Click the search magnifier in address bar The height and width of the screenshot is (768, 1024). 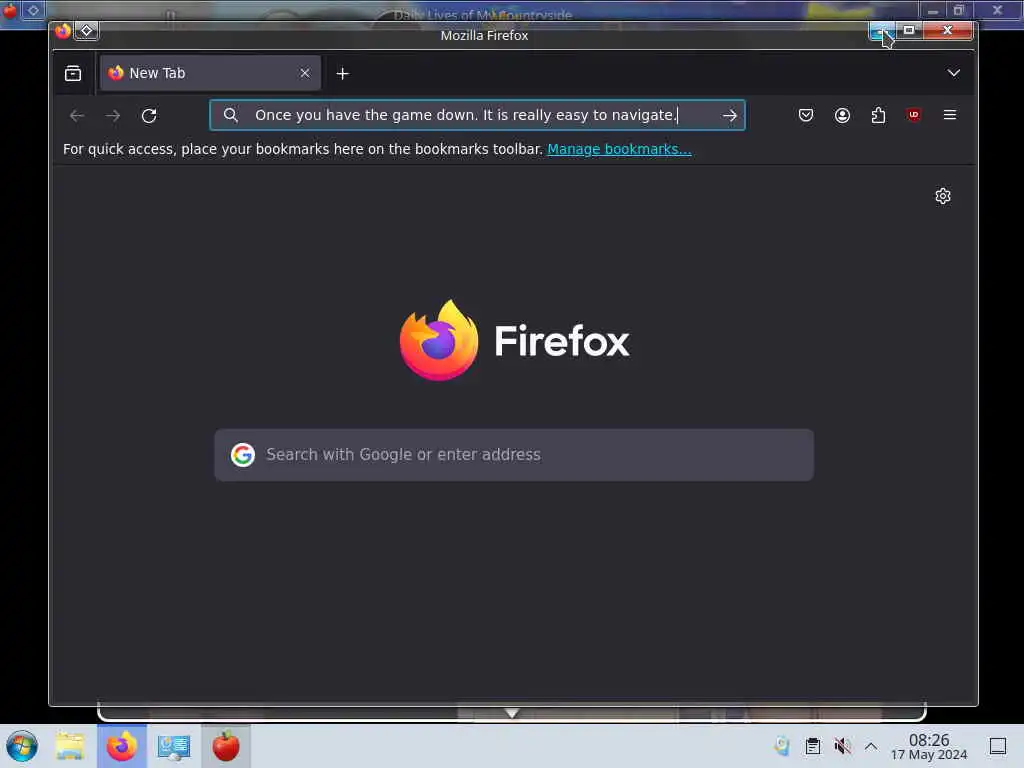[x=231, y=115]
